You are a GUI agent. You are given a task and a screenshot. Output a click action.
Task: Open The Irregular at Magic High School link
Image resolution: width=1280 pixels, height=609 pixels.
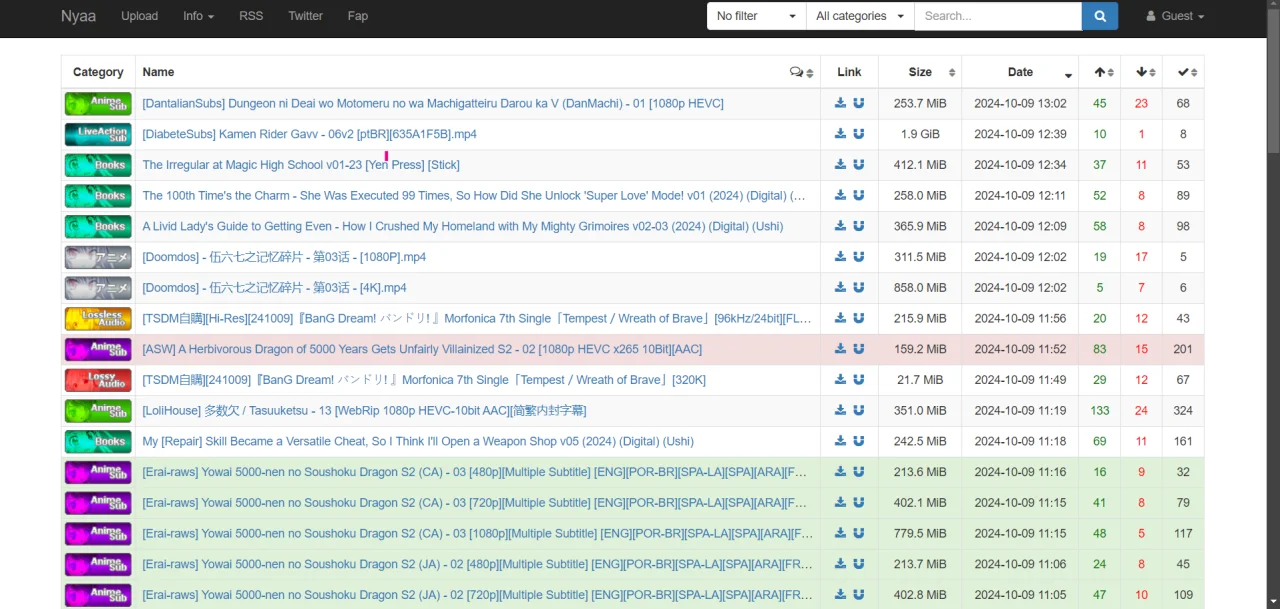pyautogui.click(x=301, y=165)
